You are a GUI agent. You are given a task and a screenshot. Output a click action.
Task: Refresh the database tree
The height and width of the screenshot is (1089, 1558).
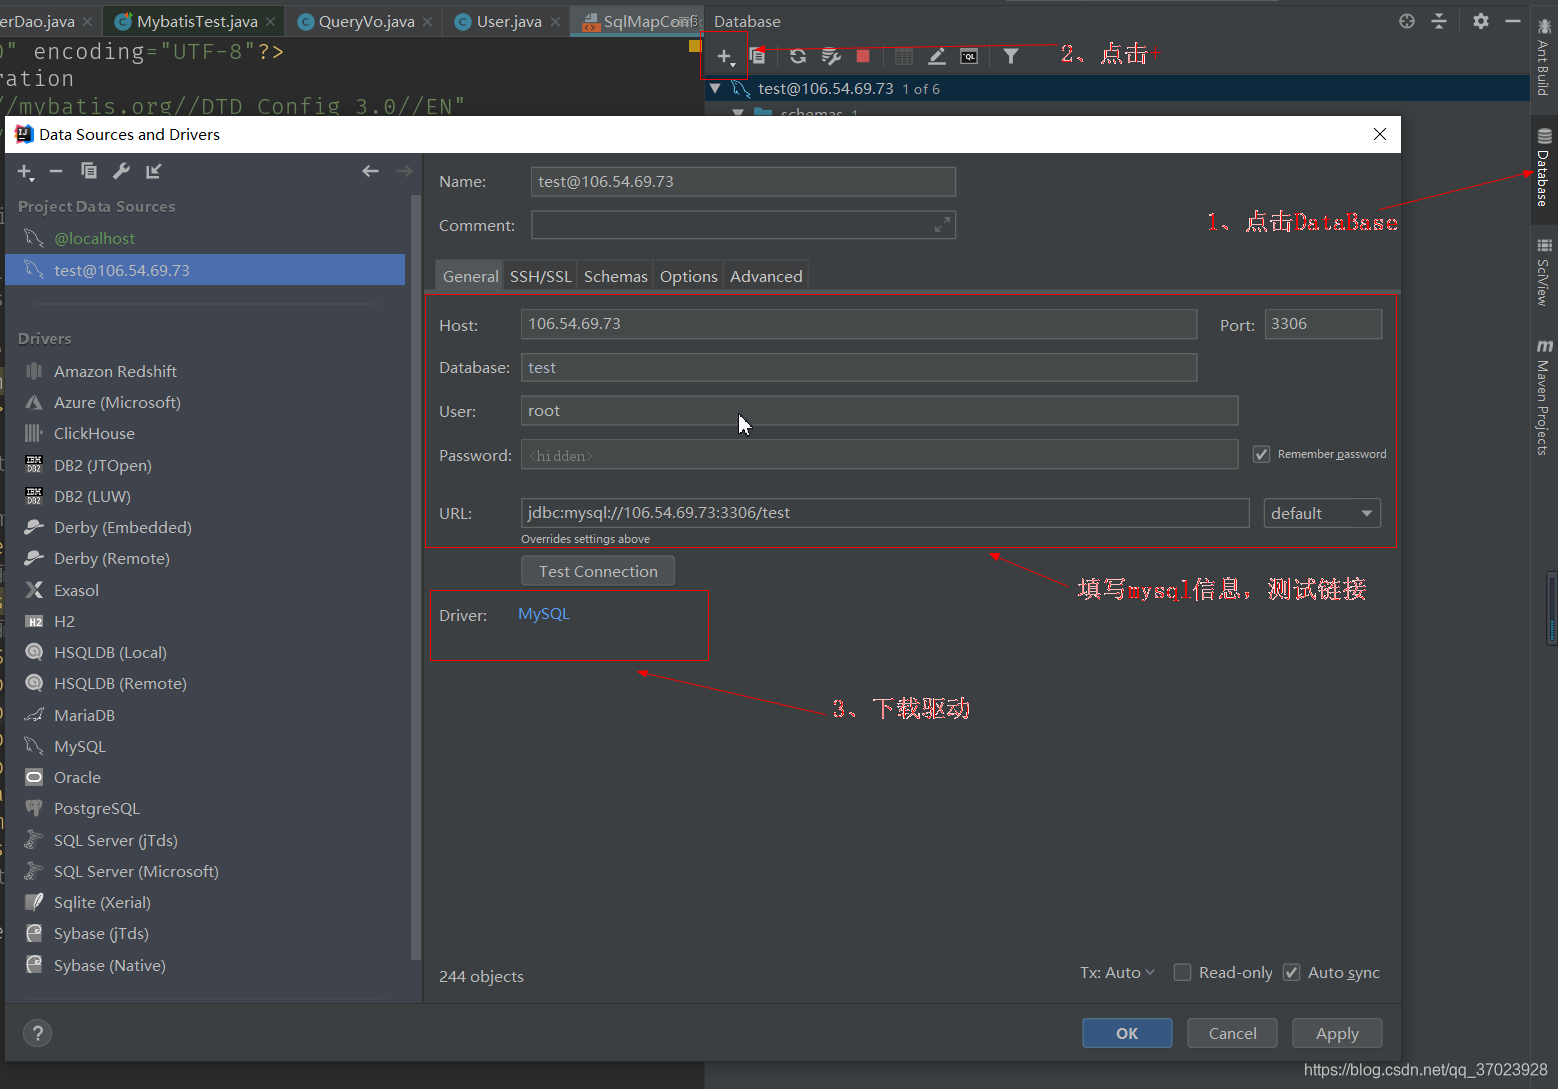click(798, 56)
